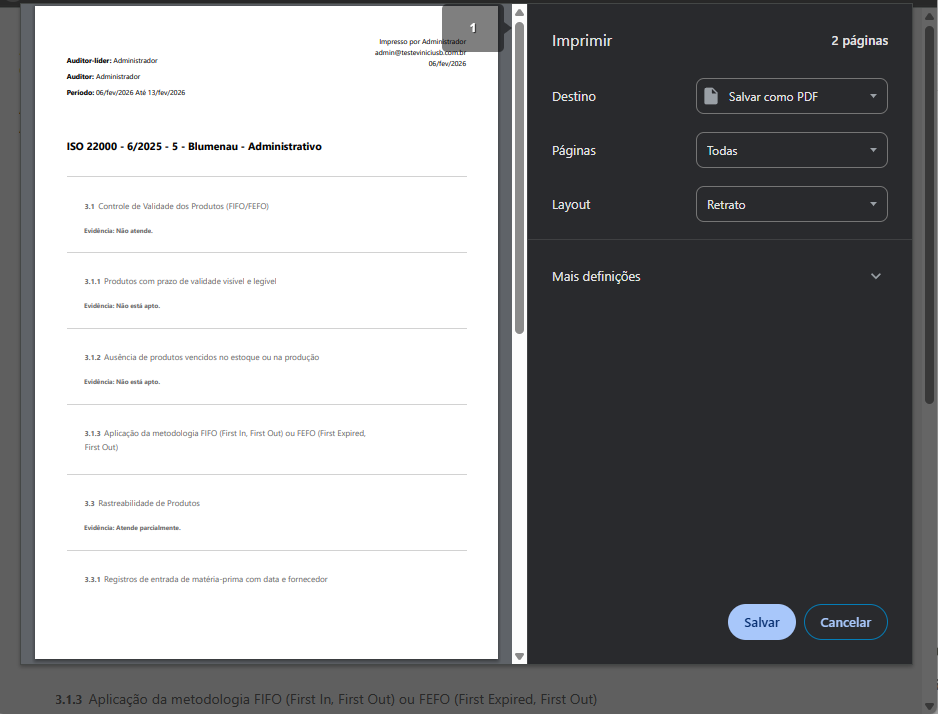Click the page 1 indicator badge
938x714 pixels.
pyautogui.click(x=473, y=28)
